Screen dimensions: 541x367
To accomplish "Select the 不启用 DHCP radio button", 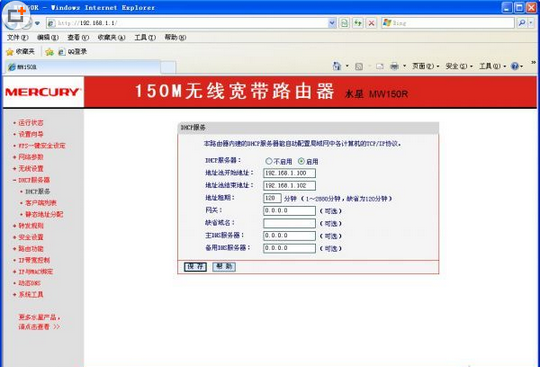I will (269, 161).
